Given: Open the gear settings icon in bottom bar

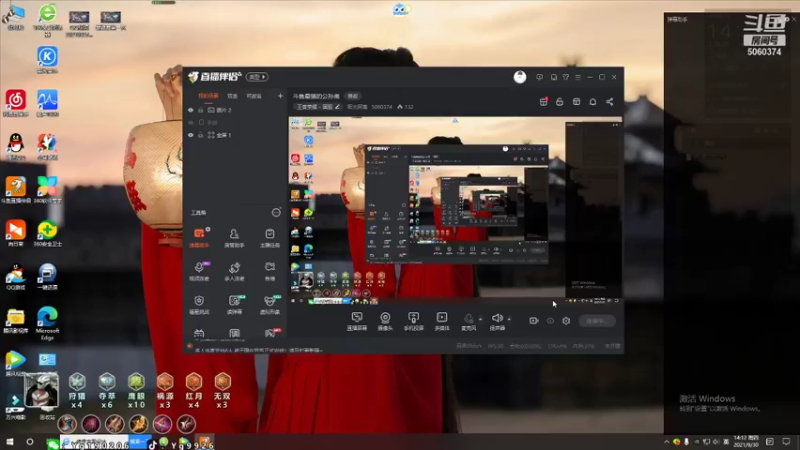Looking at the screenshot, I should point(566,321).
